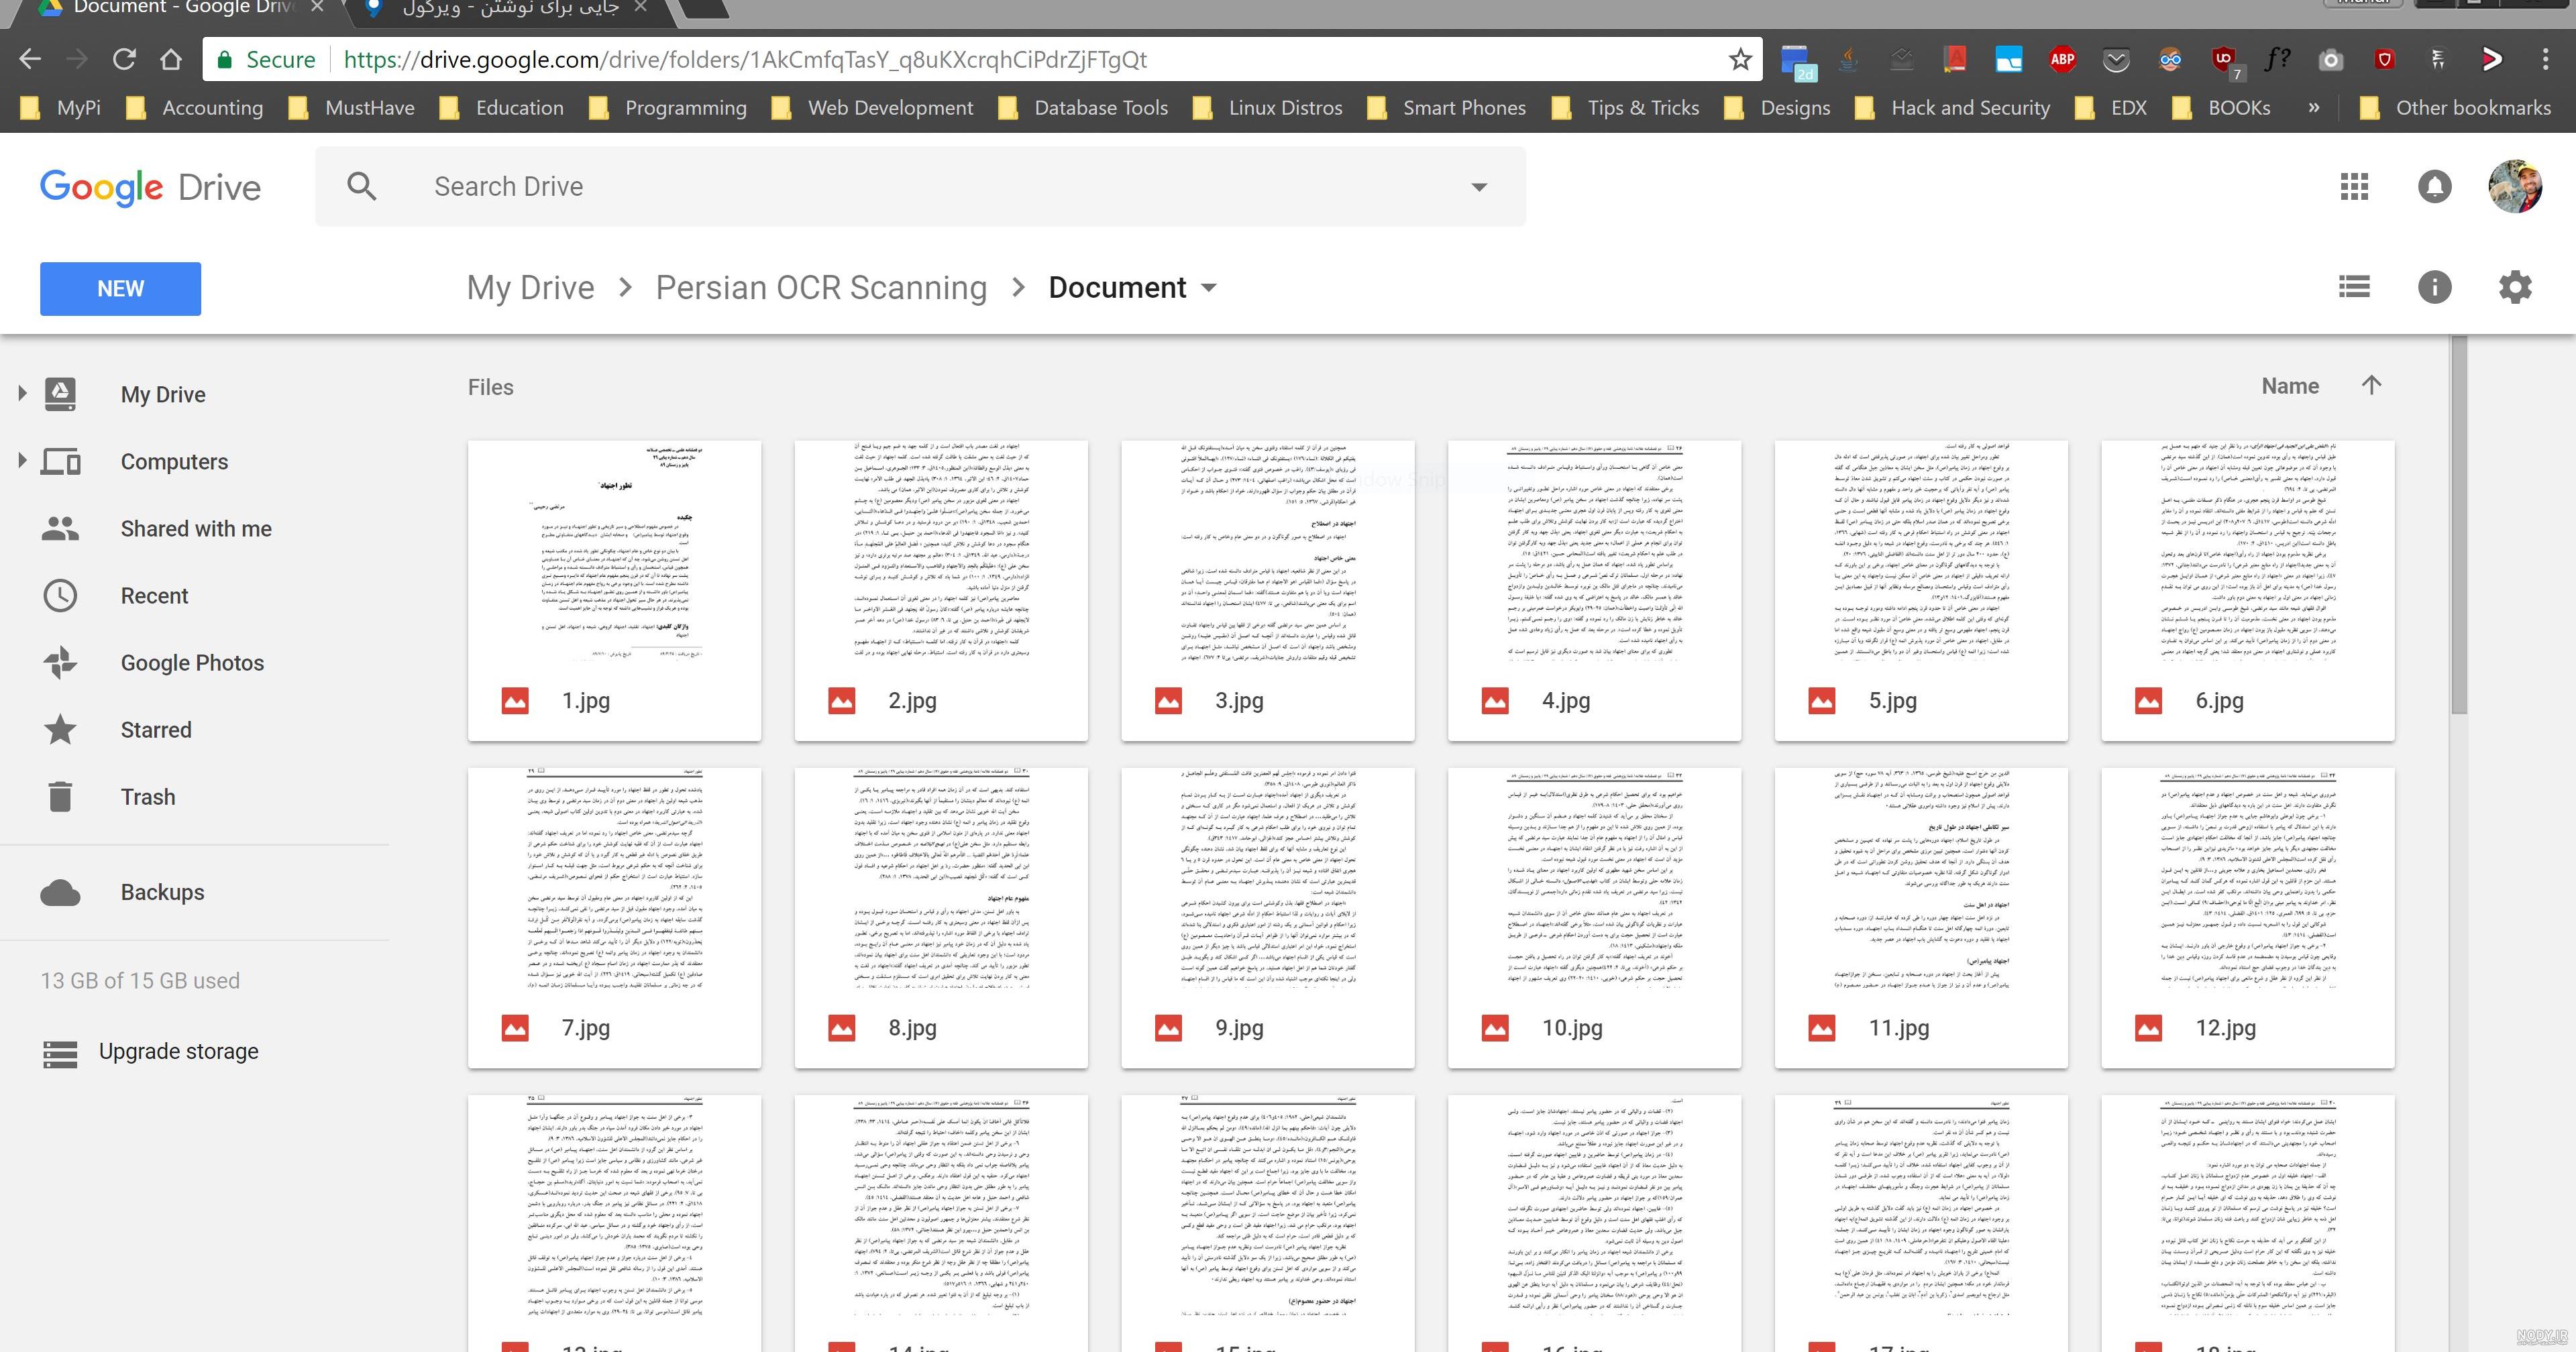Image resolution: width=2576 pixels, height=1352 pixels.
Task: Navigate to Persian OCR Scanning breadcrumb
Action: coord(821,288)
